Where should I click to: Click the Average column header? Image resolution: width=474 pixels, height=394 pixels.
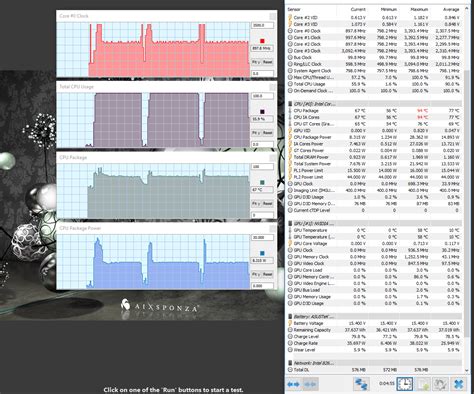click(451, 9)
